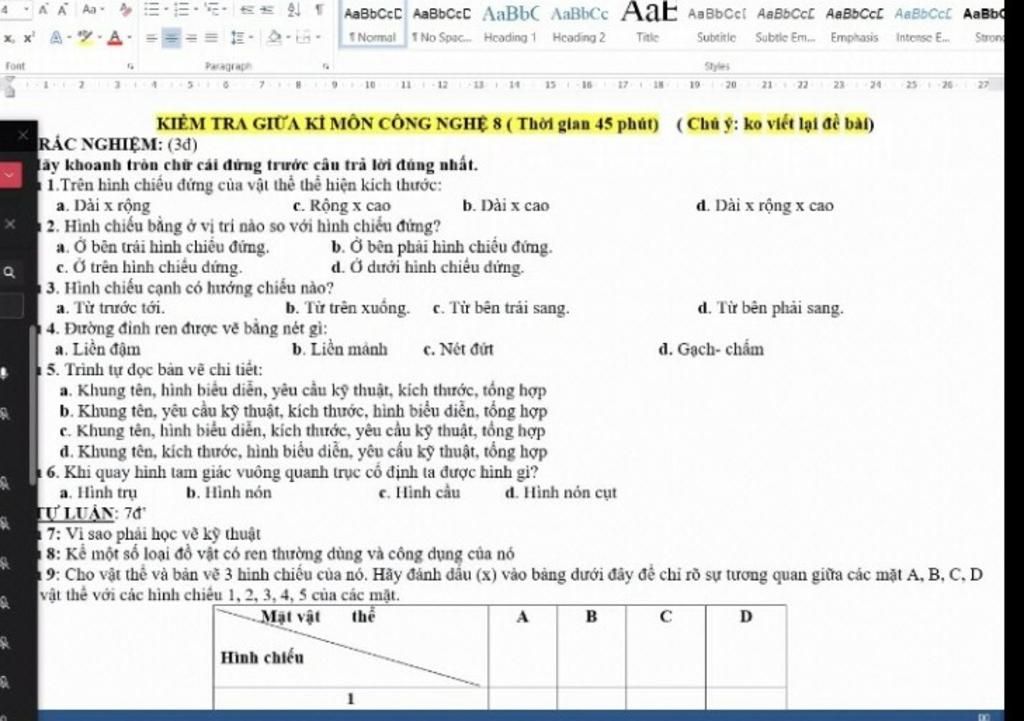Click answer 'b. Hình nón'
The width and height of the screenshot is (1024, 721).
point(229,492)
